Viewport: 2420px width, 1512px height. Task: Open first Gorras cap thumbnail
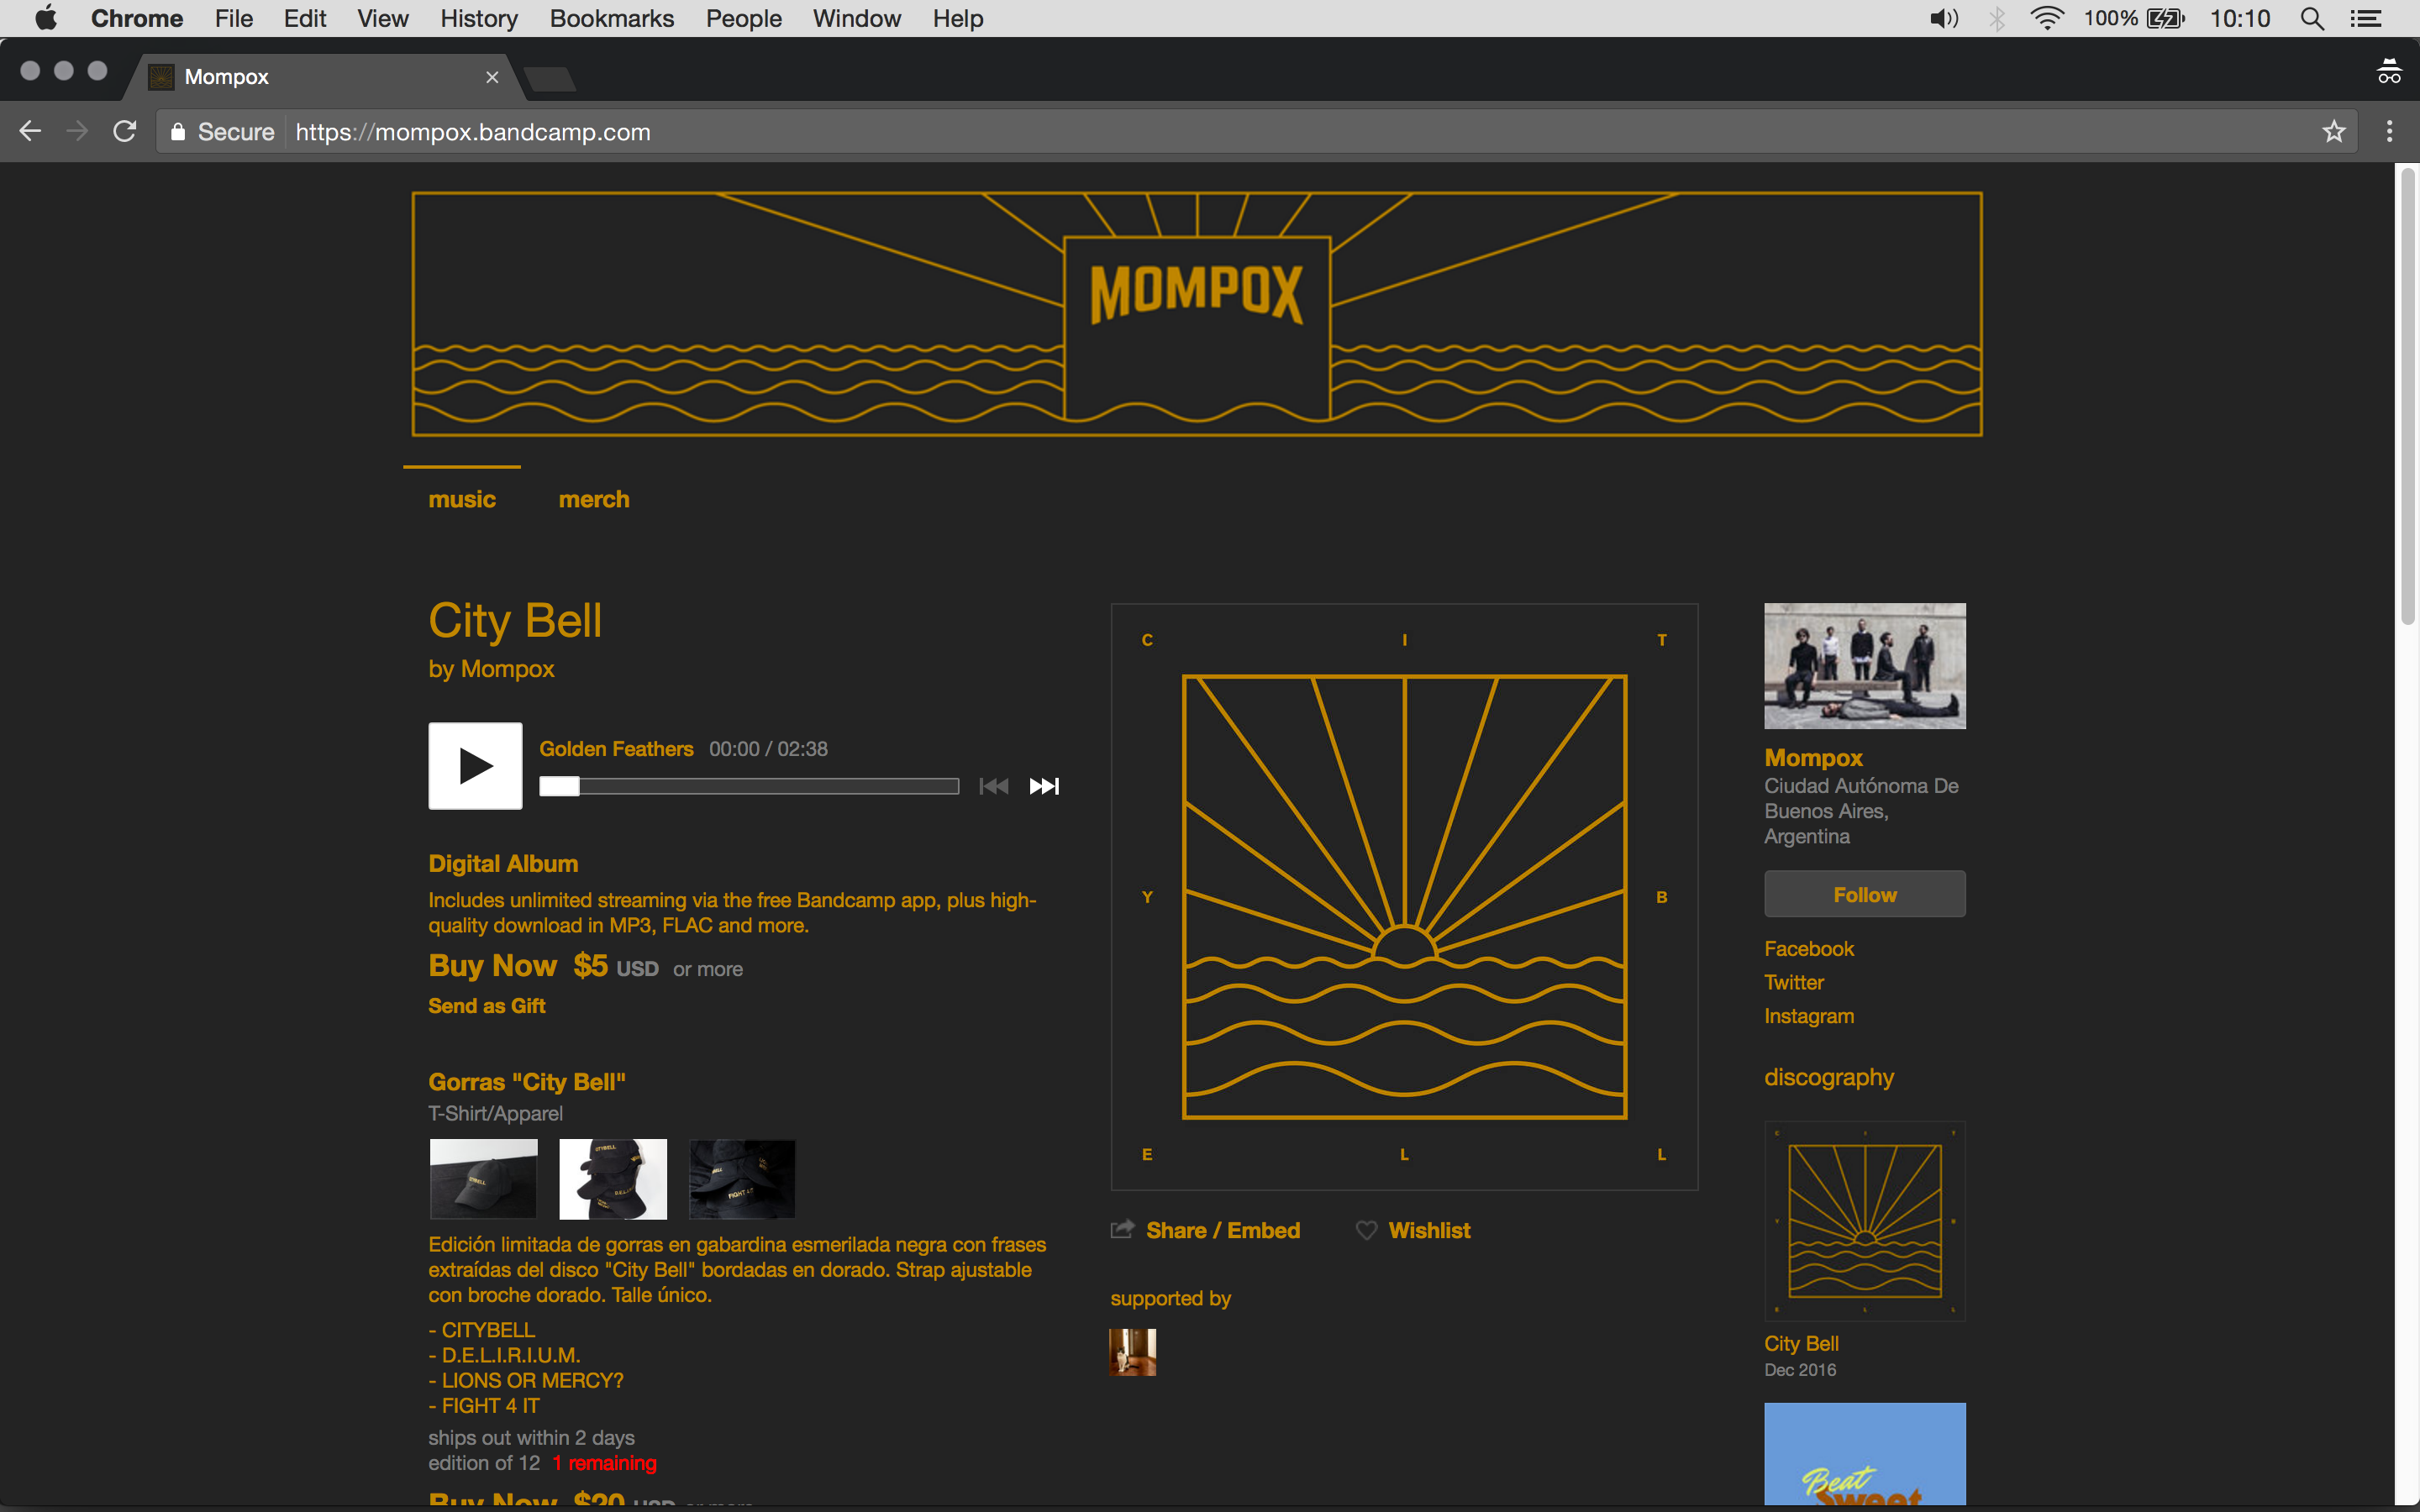click(x=483, y=1178)
